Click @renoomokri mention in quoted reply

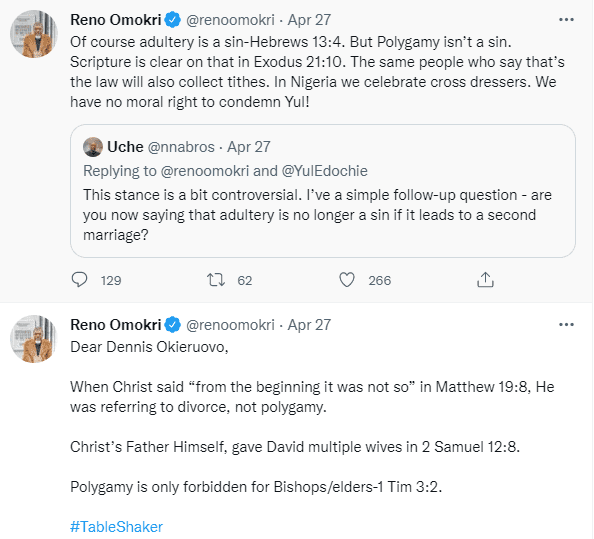click(x=205, y=171)
